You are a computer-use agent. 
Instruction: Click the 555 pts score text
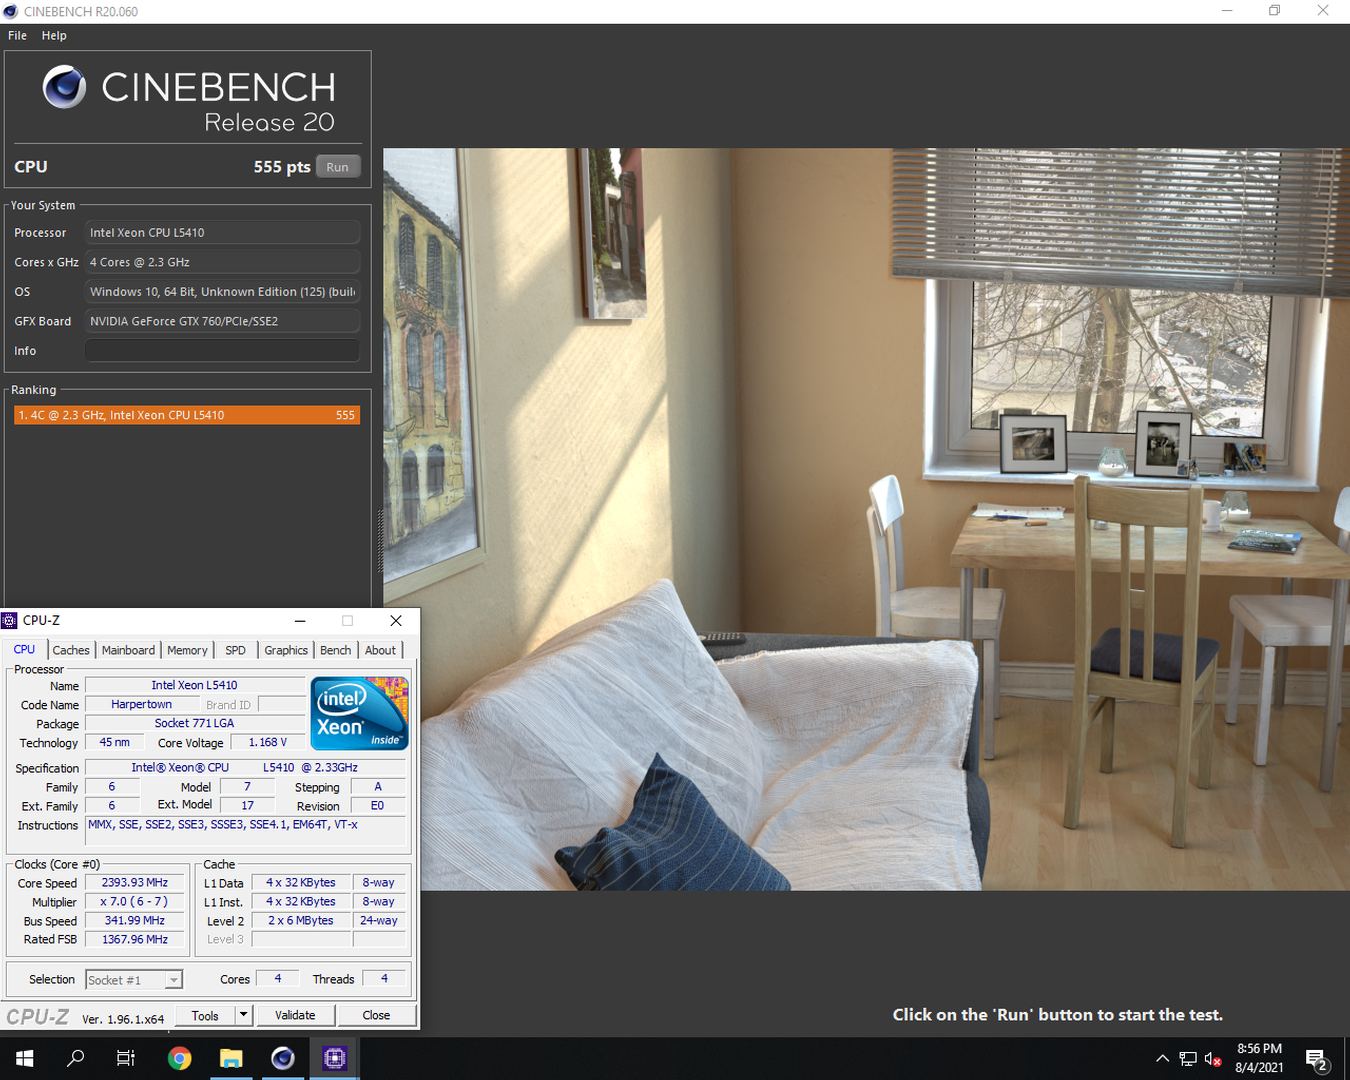click(x=282, y=167)
